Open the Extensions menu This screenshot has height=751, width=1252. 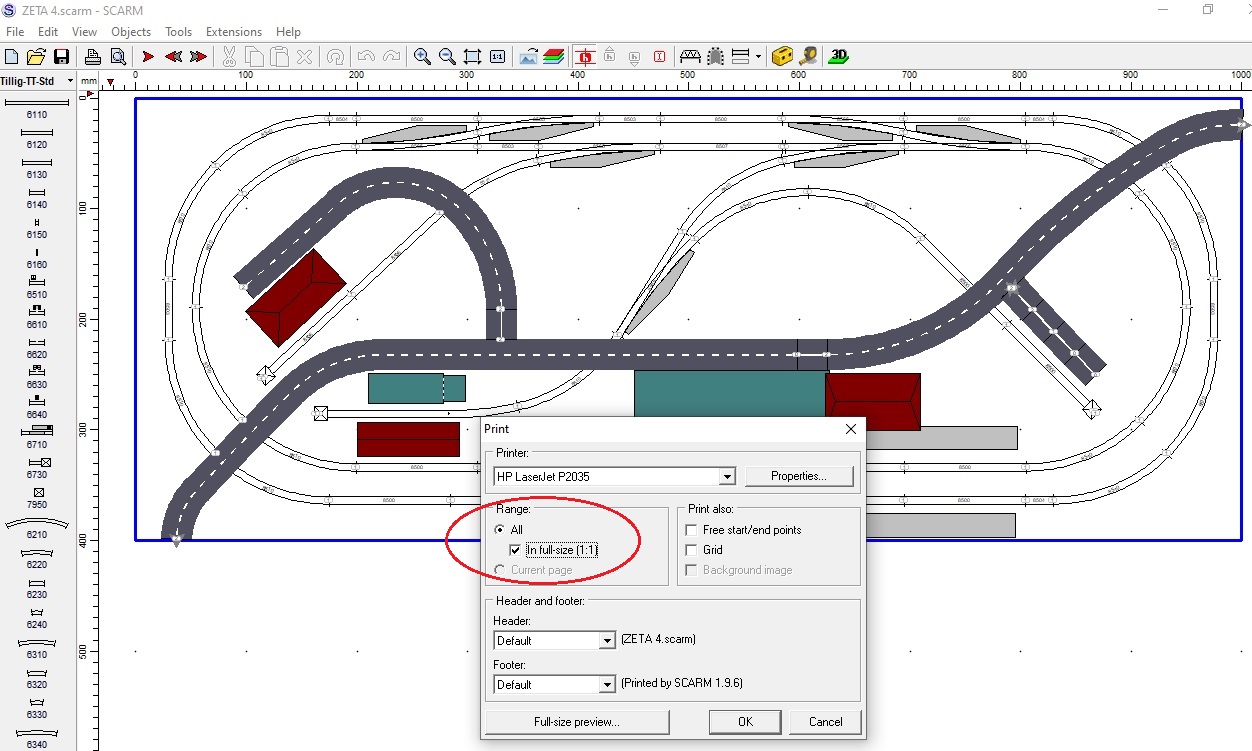tap(233, 32)
